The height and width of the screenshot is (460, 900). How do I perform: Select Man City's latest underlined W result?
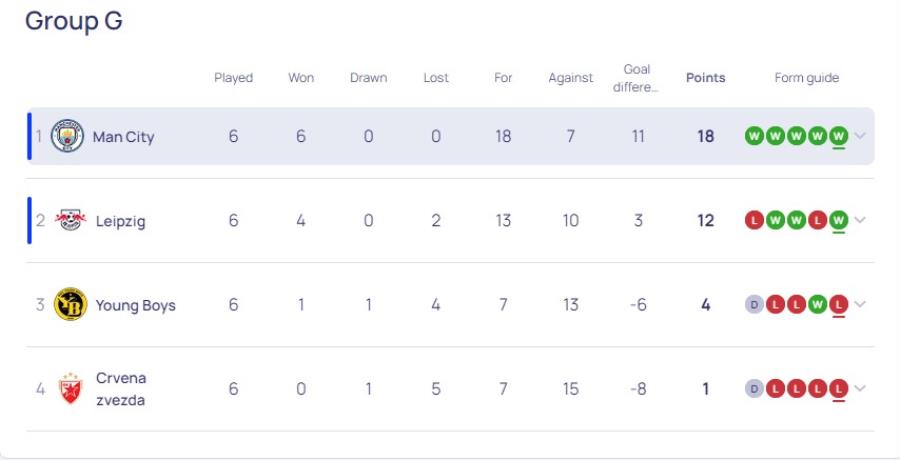coord(839,136)
